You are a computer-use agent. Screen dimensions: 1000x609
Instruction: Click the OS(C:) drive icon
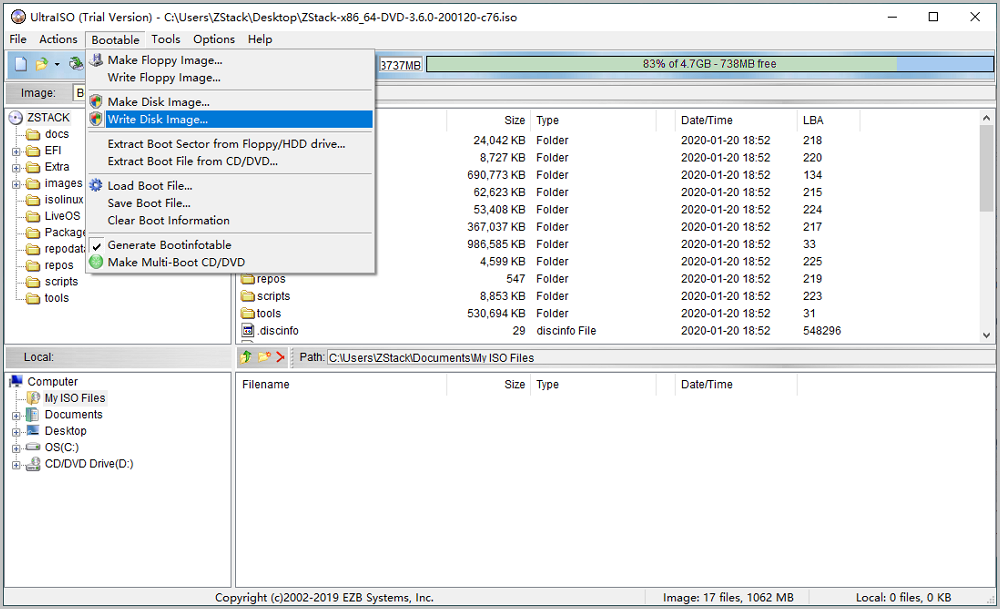(x=33, y=447)
